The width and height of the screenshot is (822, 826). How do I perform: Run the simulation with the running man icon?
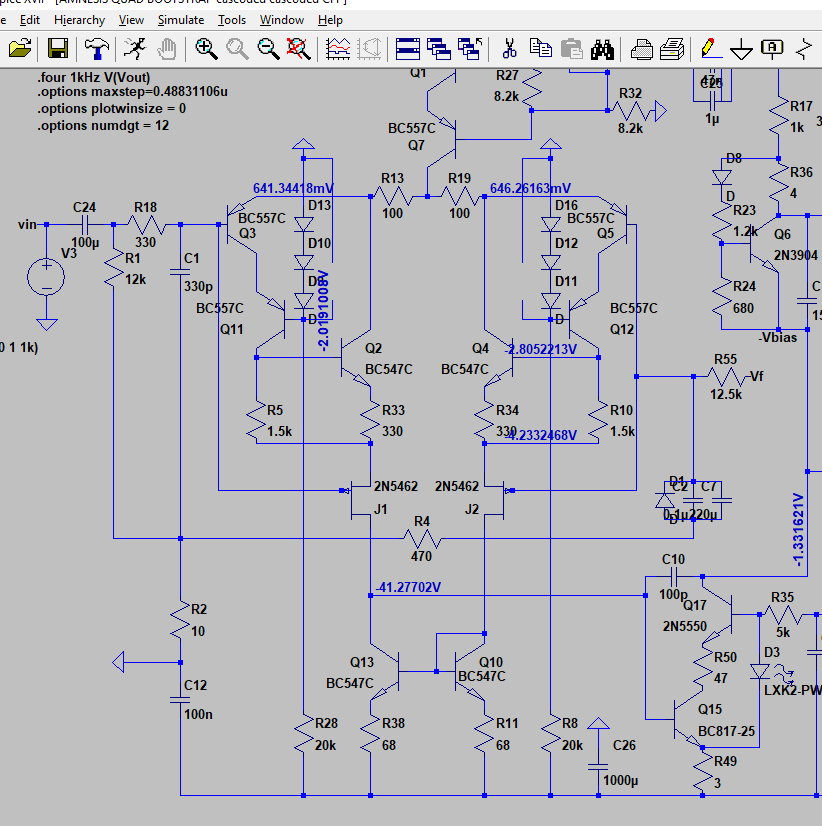tap(135, 48)
